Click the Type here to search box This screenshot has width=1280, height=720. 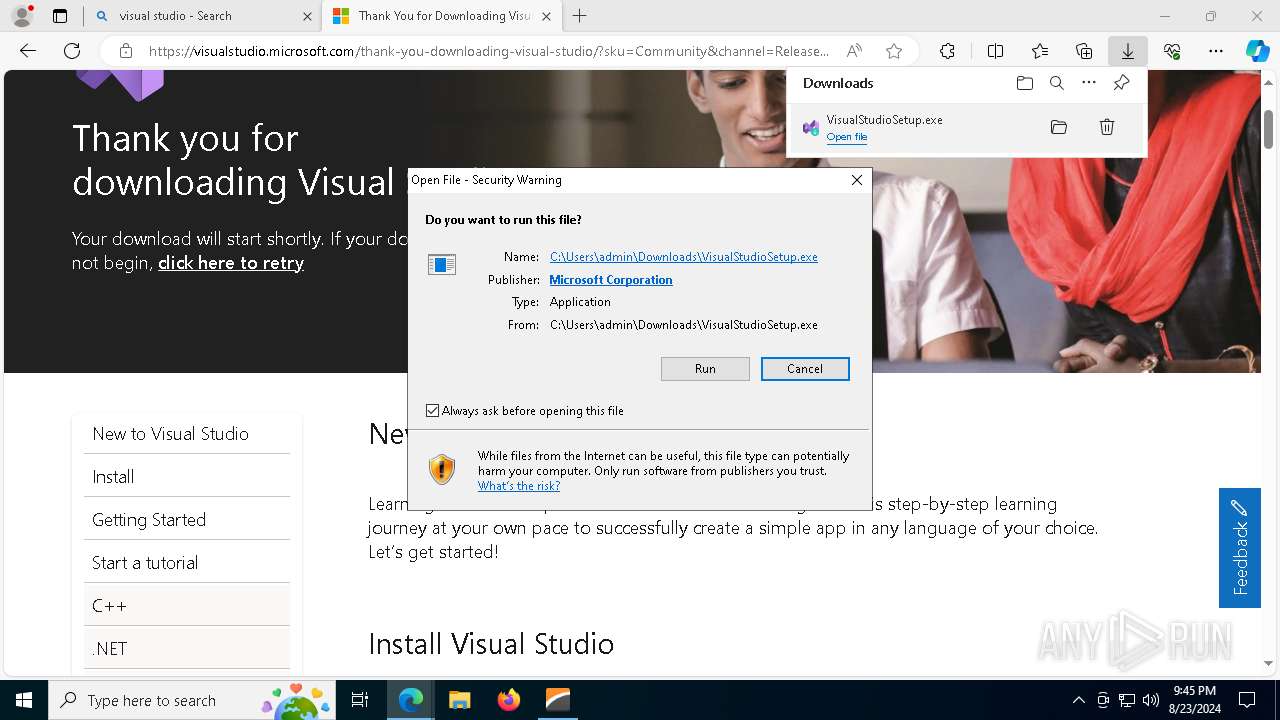click(192, 700)
